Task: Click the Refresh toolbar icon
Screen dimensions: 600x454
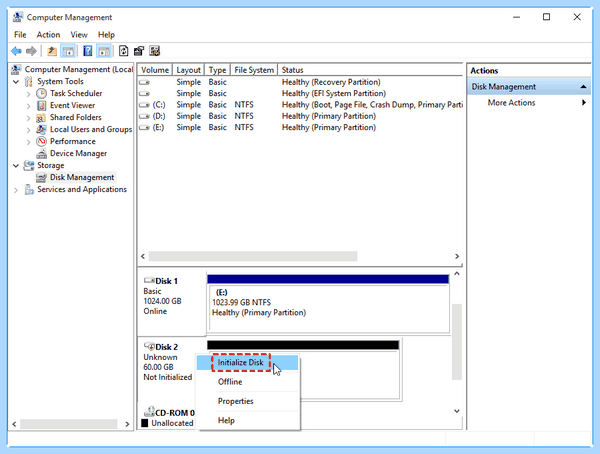Action: click(x=123, y=51)
